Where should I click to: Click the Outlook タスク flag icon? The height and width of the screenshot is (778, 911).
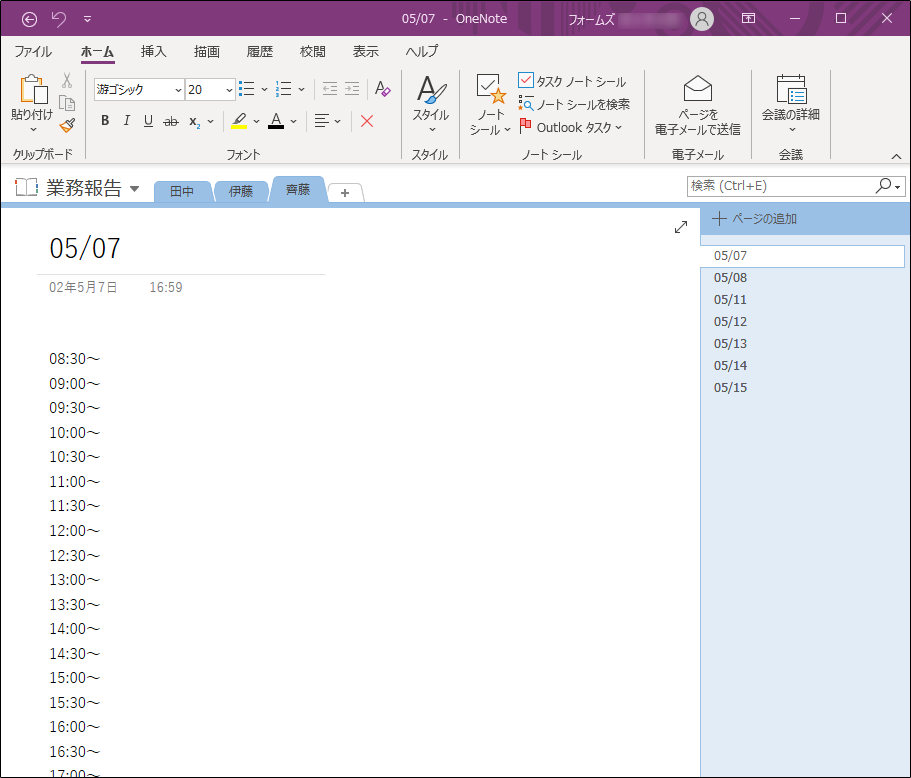coord(525,126)
